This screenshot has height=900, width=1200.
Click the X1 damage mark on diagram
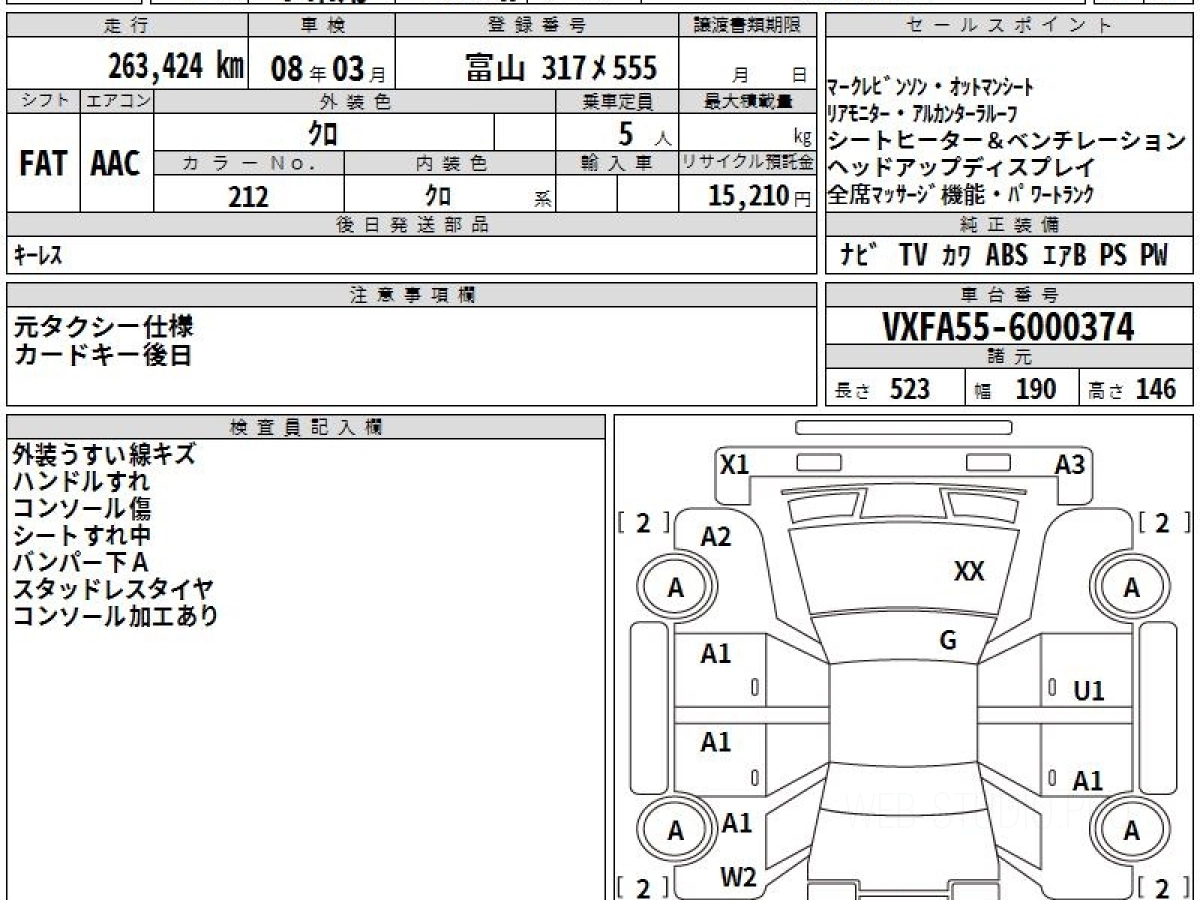click(x=735, y=464)
